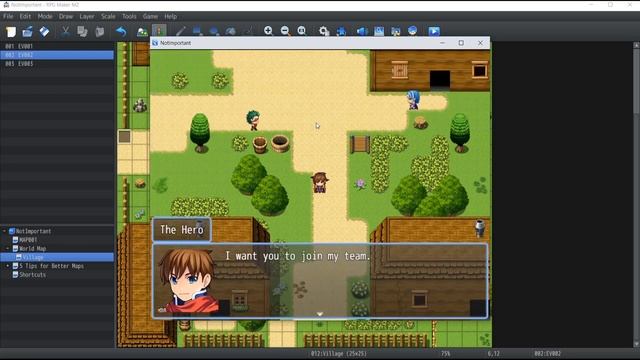640x360 pixels.
Task: Click the green-haired NPC in game window
Action: click(x=253, y=120)
